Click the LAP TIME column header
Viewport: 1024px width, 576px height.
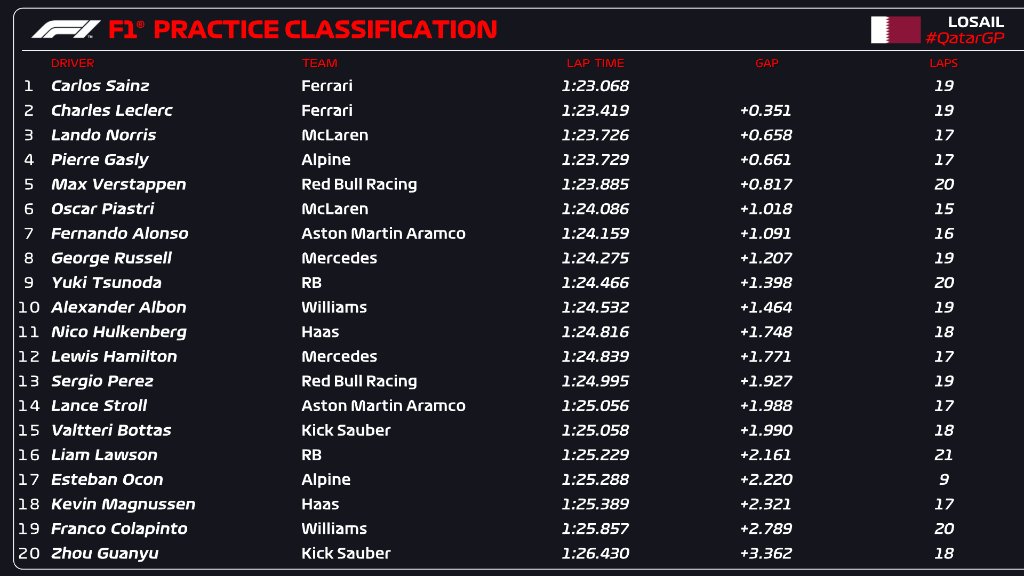click(594, 63)
